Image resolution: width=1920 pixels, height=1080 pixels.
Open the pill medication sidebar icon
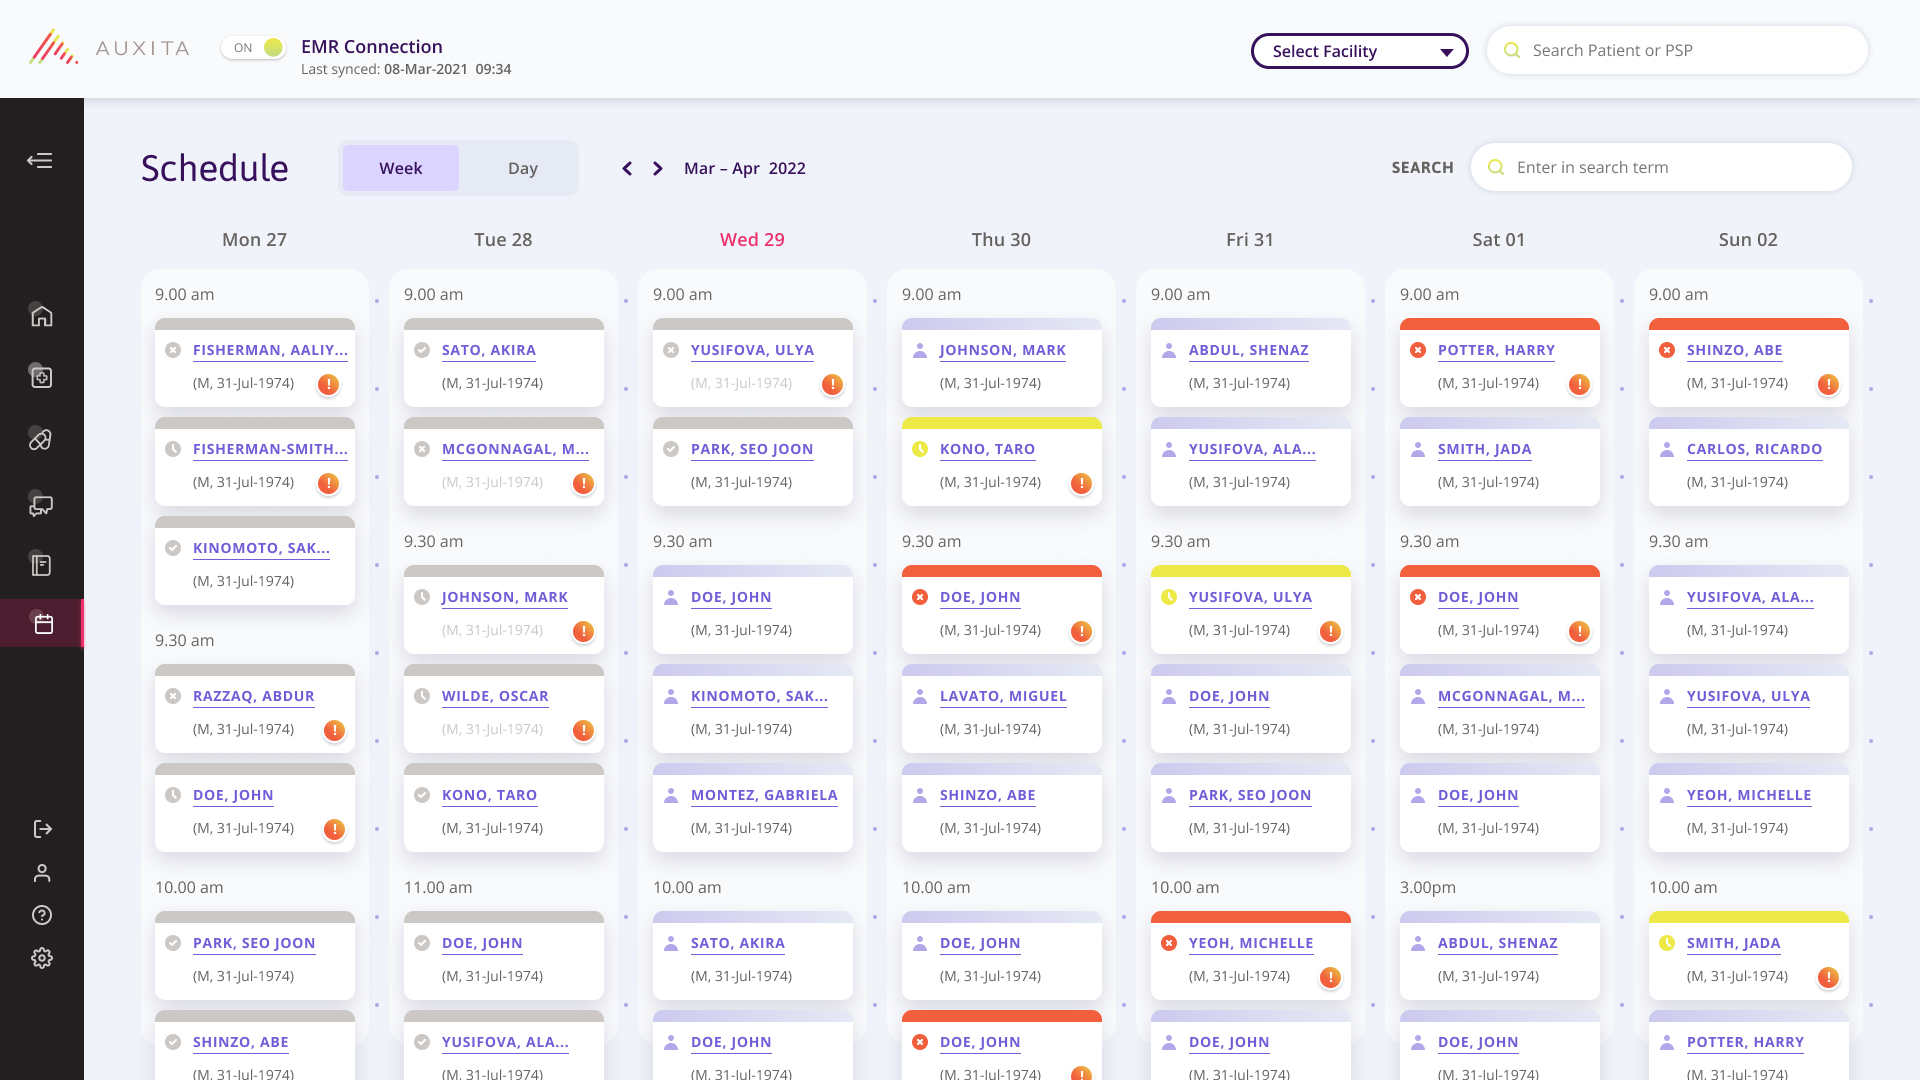pyautogui.click(x=41, y=440)
